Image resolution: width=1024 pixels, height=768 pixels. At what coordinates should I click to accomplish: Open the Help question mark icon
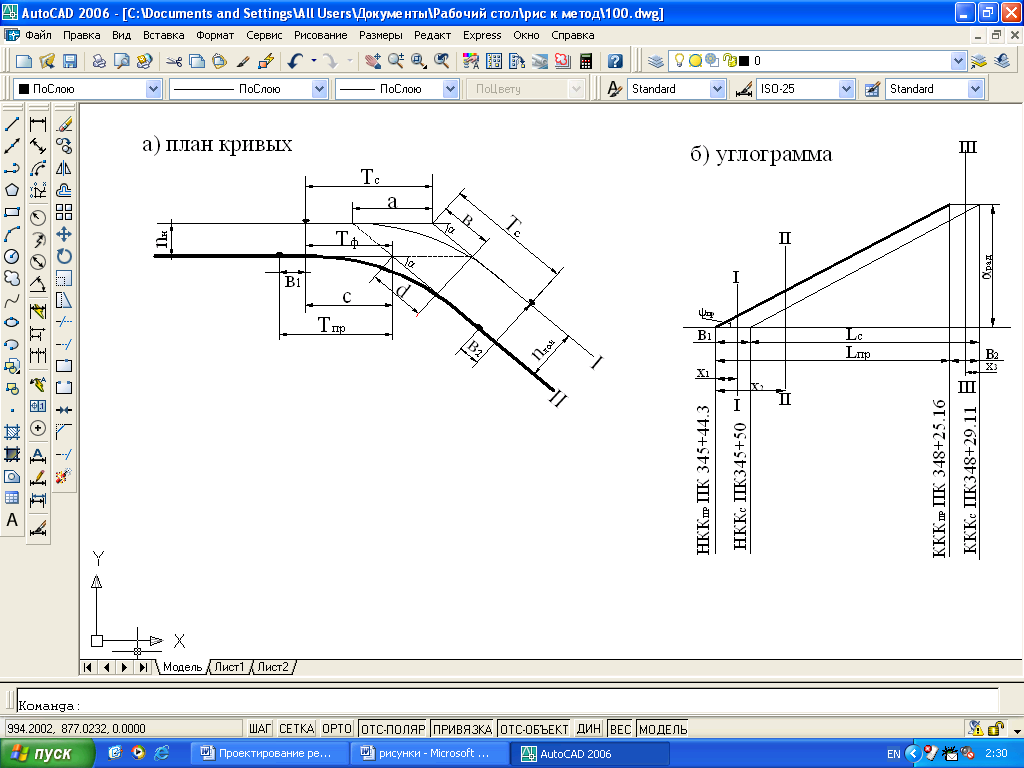click(615, 61)
